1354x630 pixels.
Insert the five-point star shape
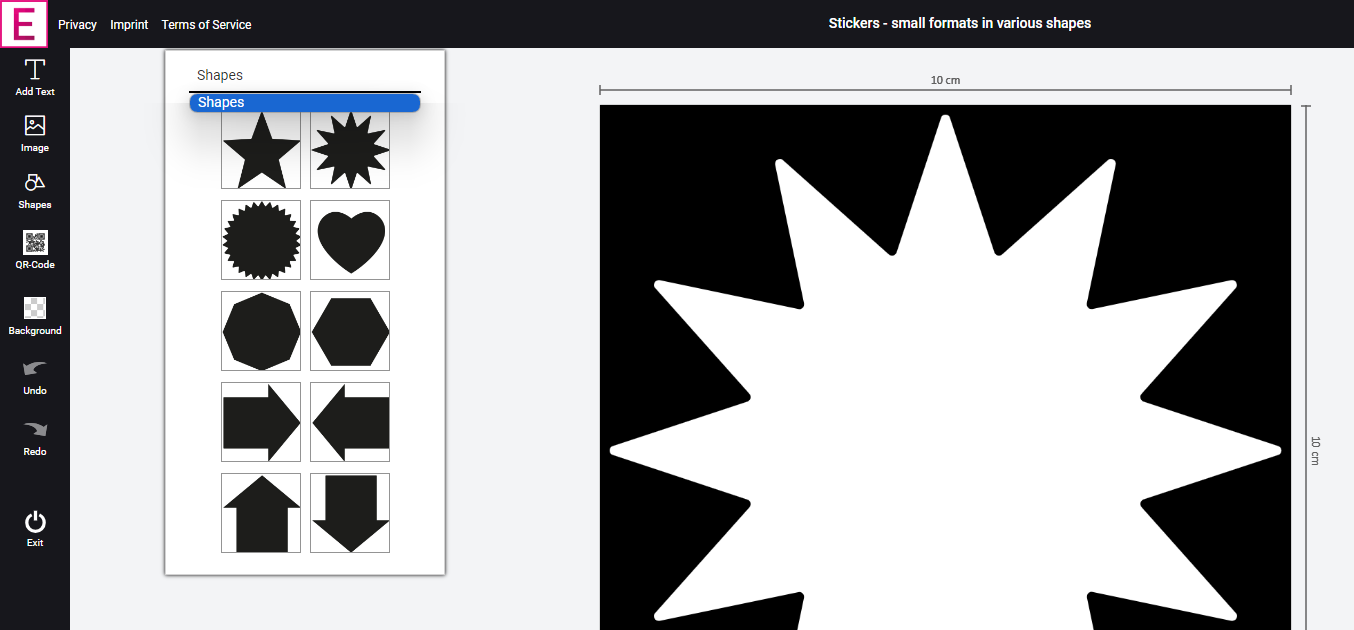coord(261,149)
